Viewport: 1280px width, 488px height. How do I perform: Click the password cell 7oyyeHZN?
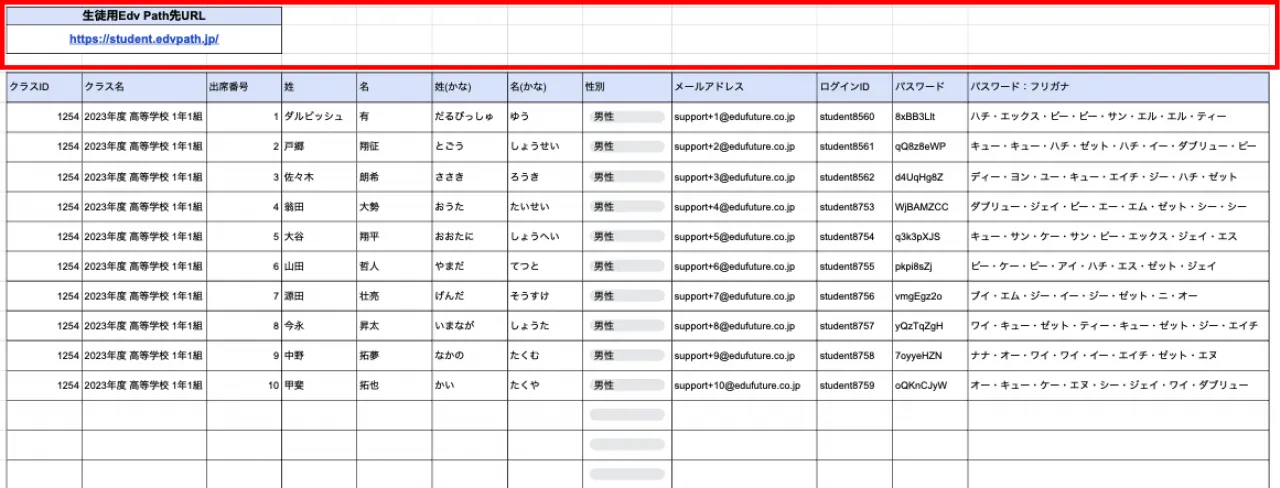coord(929,355)
